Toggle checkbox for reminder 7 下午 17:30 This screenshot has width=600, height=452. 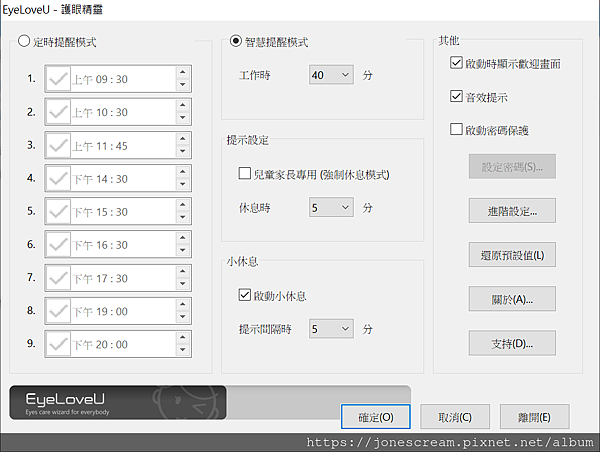coord(58,278)
